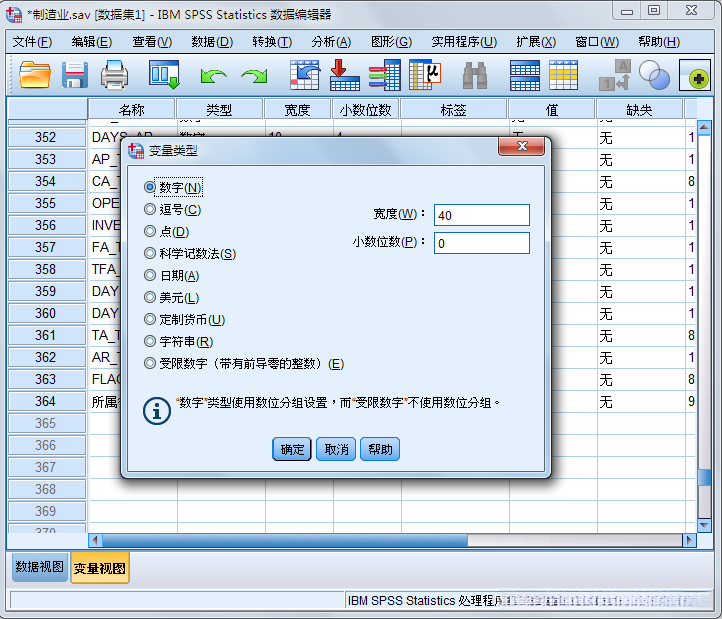Click the 名称 column header
The width and height of the screenshot is (722, 619).
tap(131, 110)
